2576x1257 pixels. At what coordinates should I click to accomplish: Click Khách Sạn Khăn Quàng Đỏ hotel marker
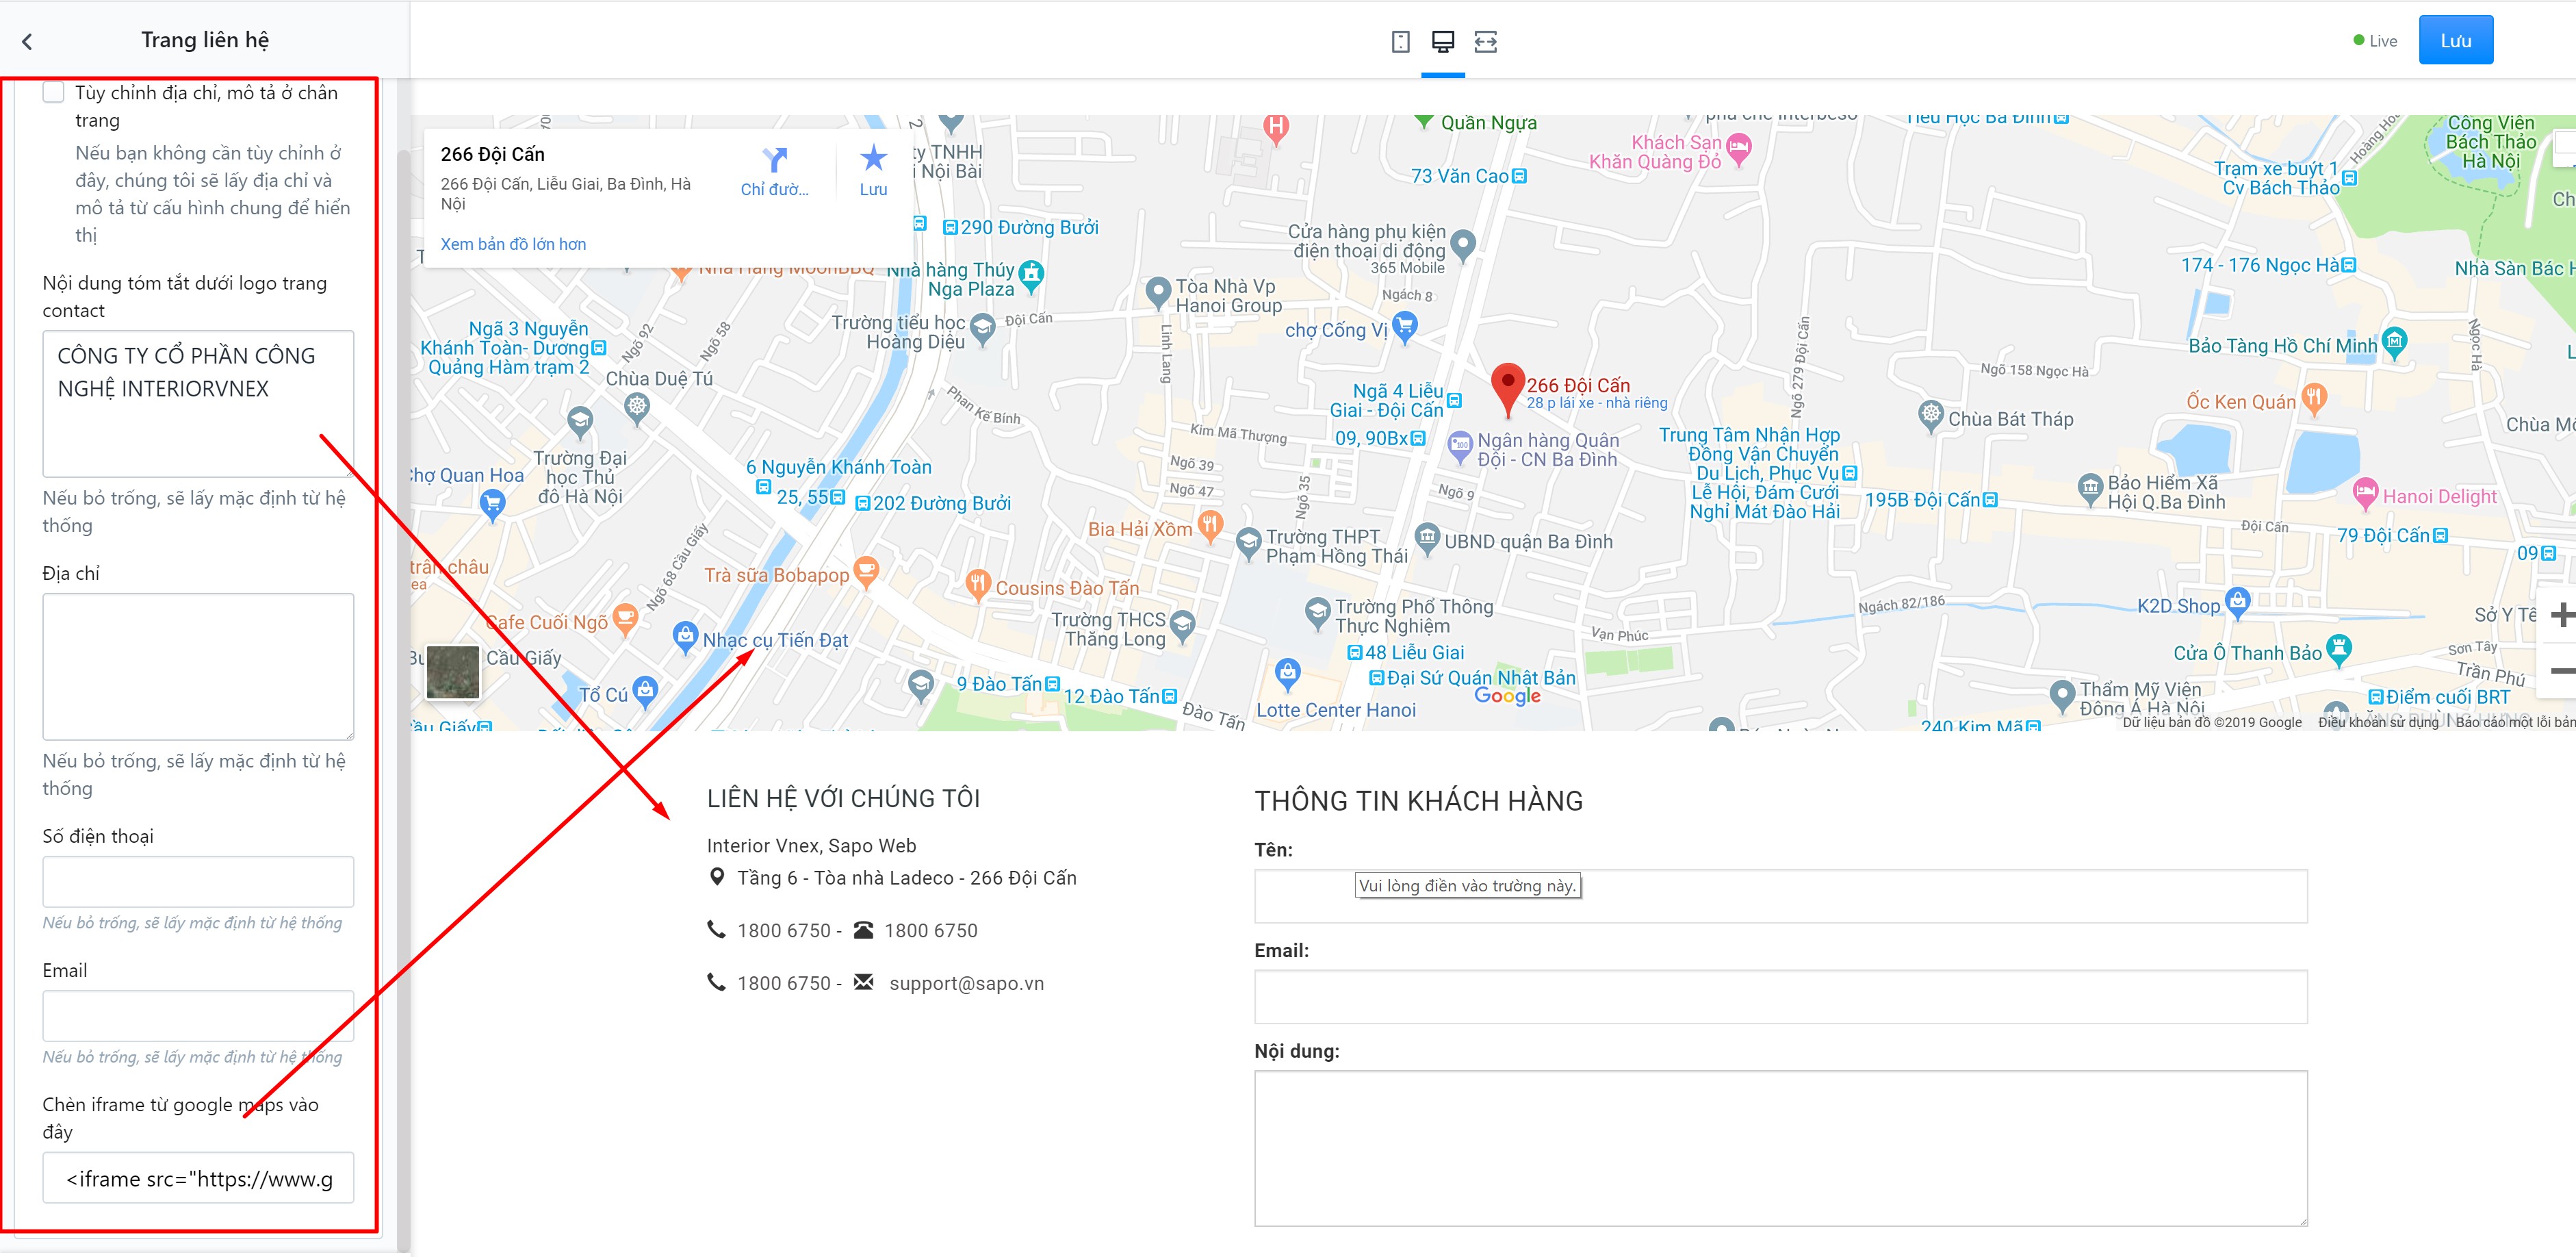tap(1738, 149)
